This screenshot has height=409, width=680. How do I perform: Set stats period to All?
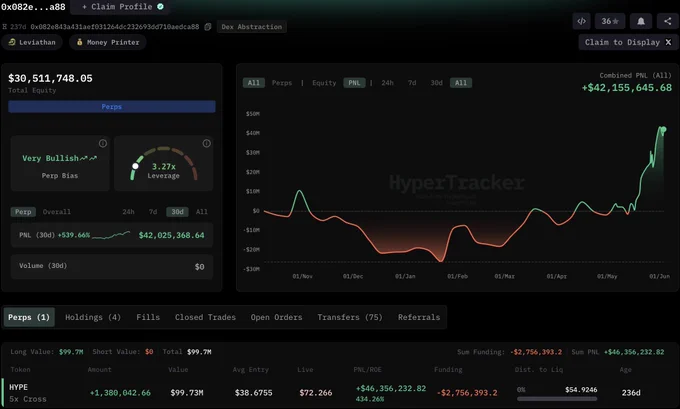[x=202, y=212]
